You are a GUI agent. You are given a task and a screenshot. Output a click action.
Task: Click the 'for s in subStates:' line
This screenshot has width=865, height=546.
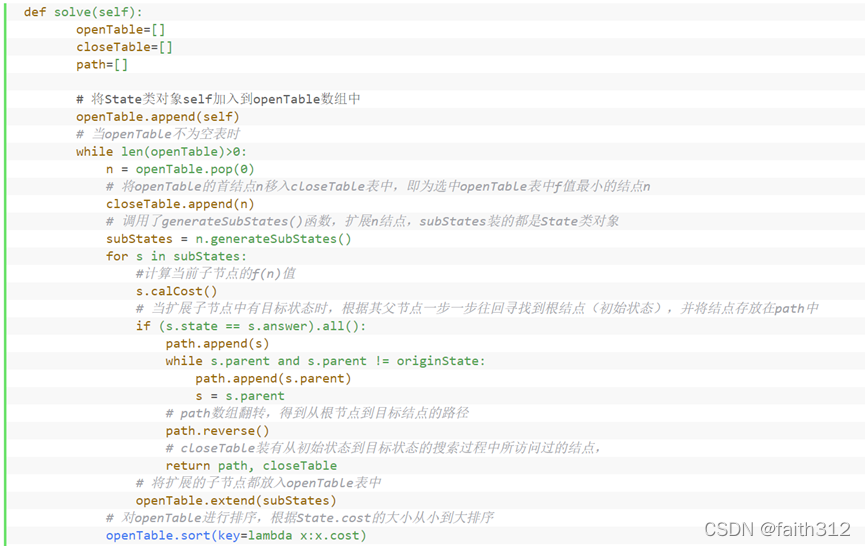pos(177,256)
